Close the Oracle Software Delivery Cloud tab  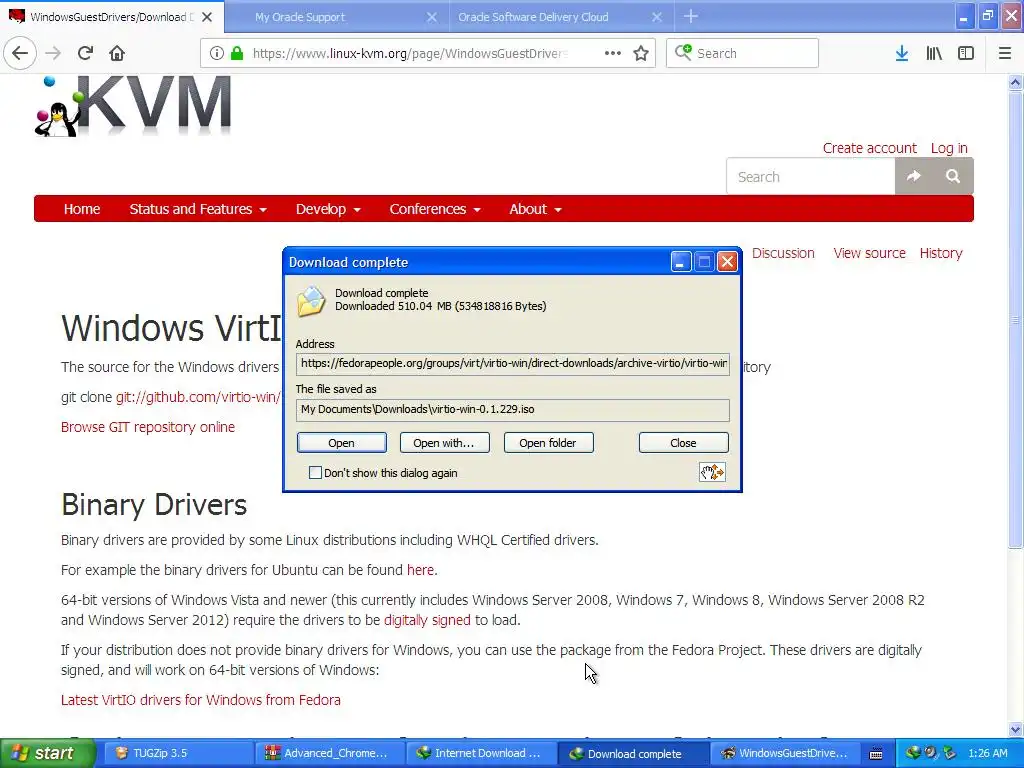point(657,17)
